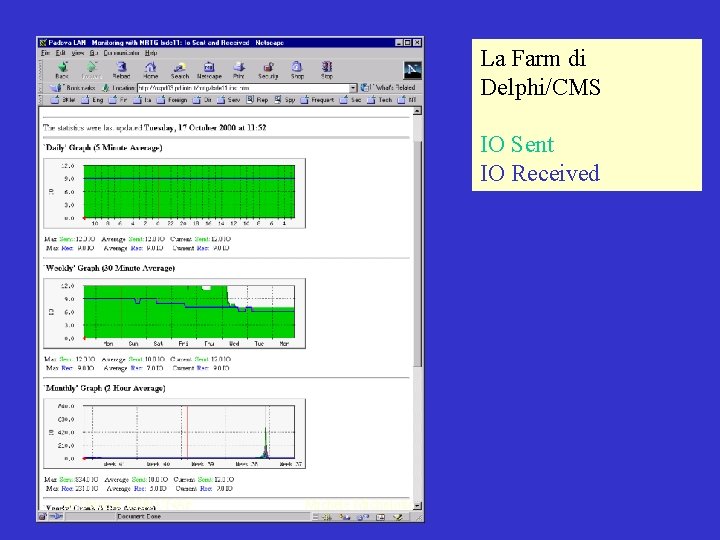Click the "IO Sent" legend text on the slide
Image resolution: width=720 pixels, height=540 pixels.
[517, 144]
